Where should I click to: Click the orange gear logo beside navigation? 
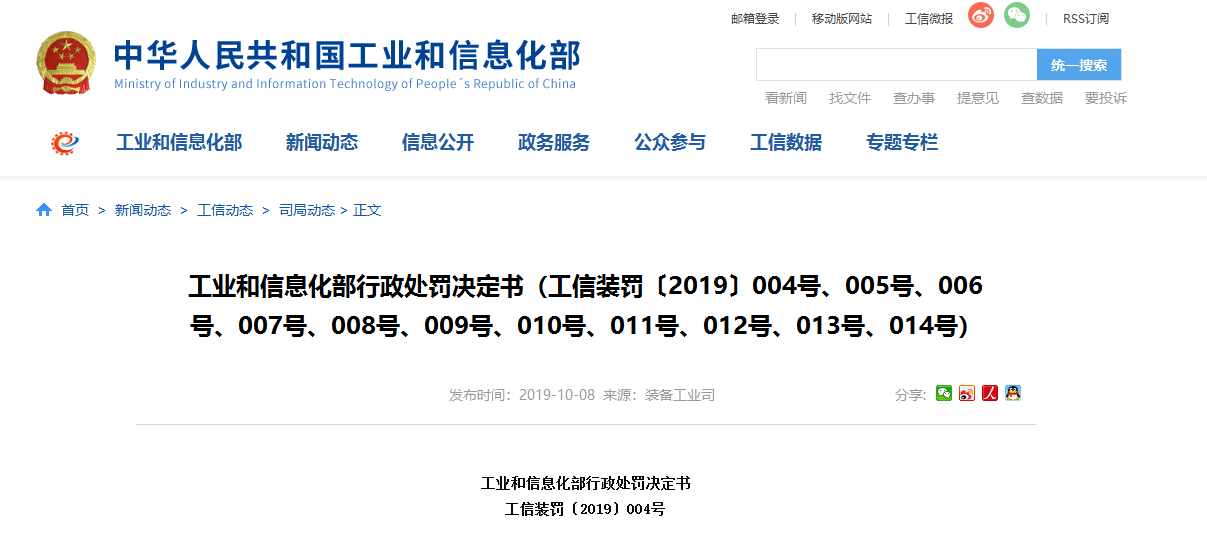coord(65,143)
